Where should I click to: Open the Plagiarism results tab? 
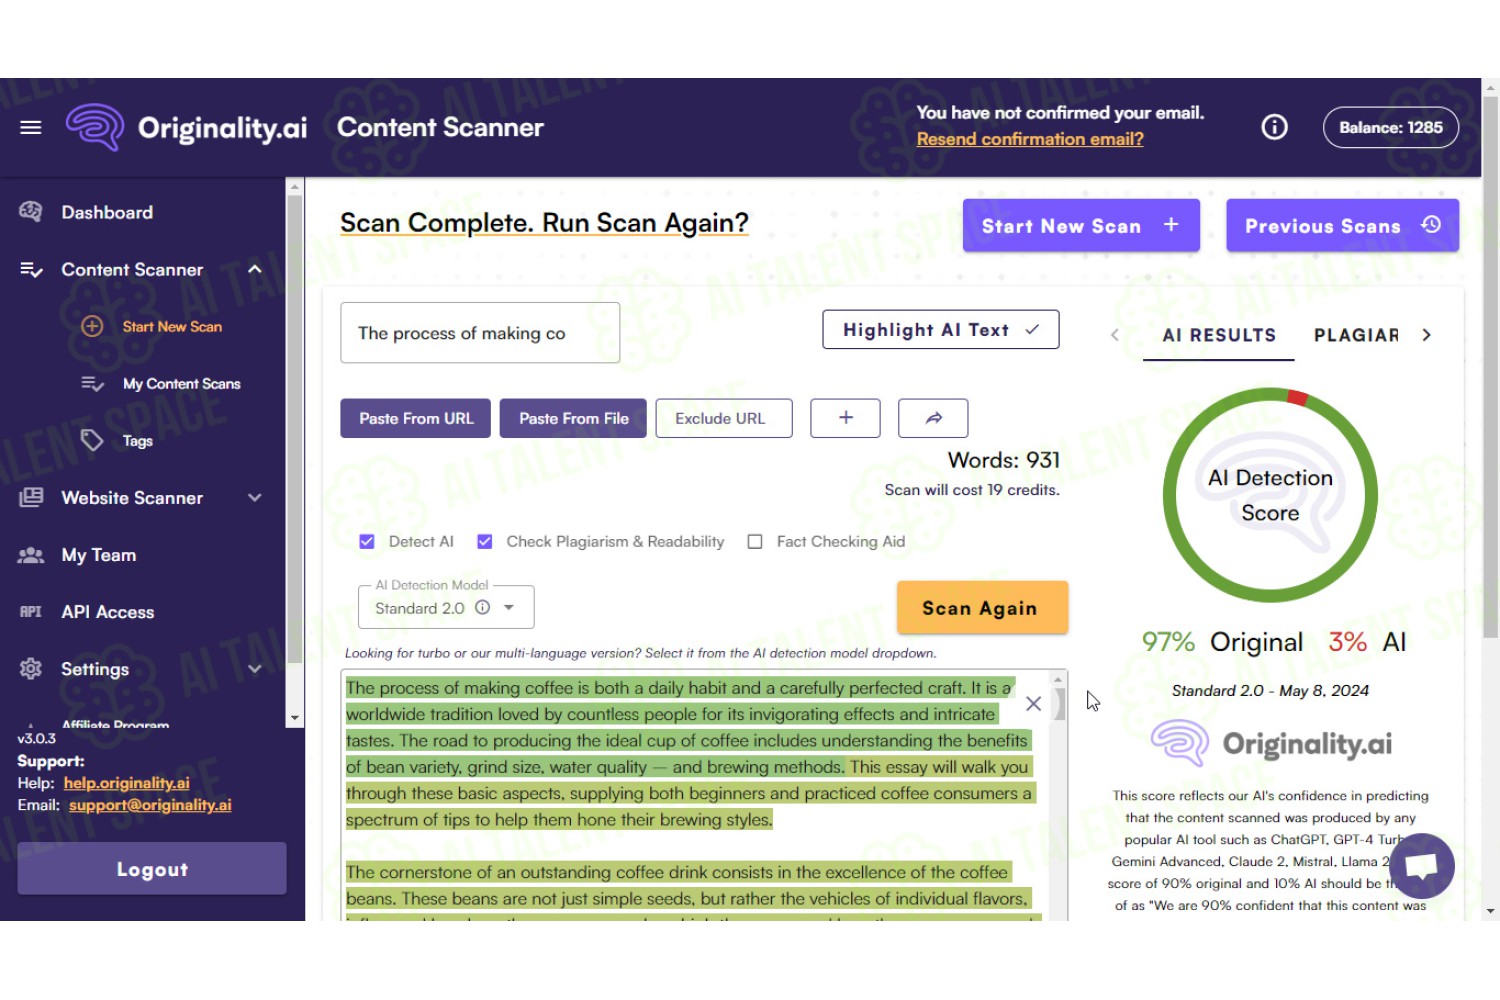1355,336
